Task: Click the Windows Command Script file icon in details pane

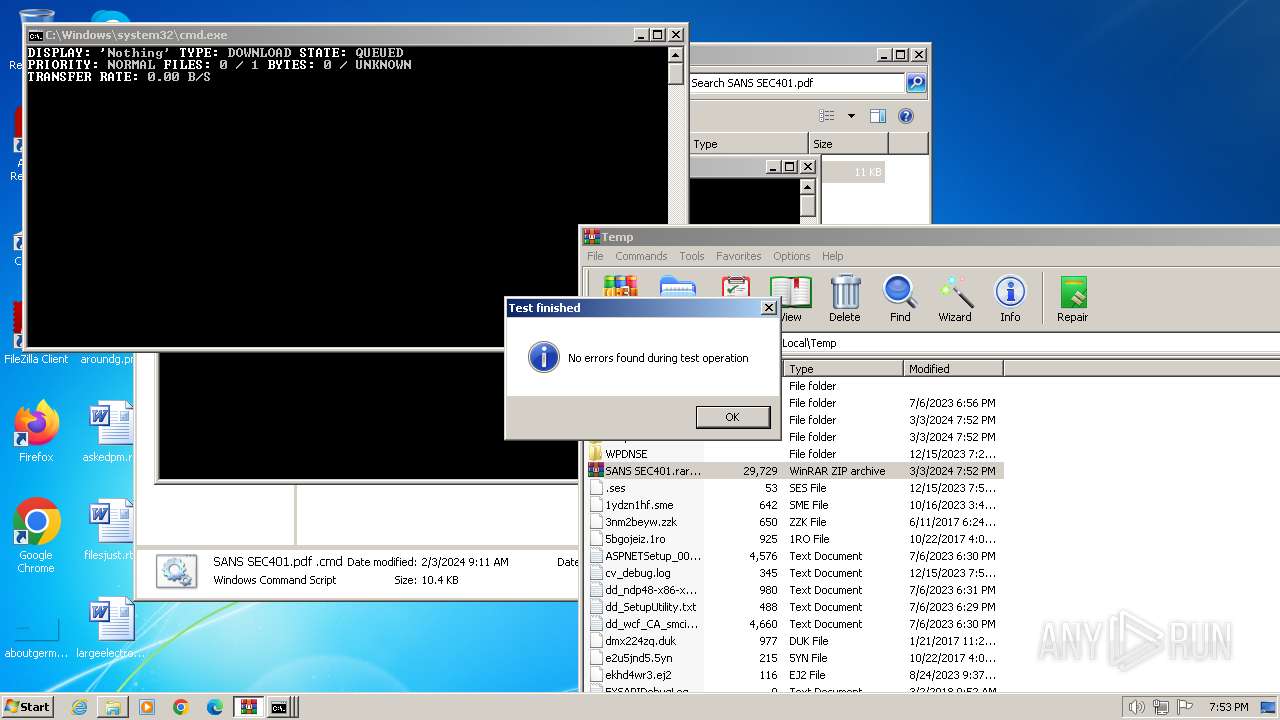Action: (x=177, y=571)
